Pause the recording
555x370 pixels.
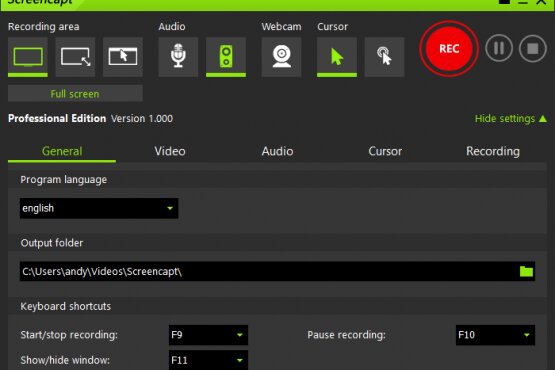pyautogui.click(x=499, y=48)
